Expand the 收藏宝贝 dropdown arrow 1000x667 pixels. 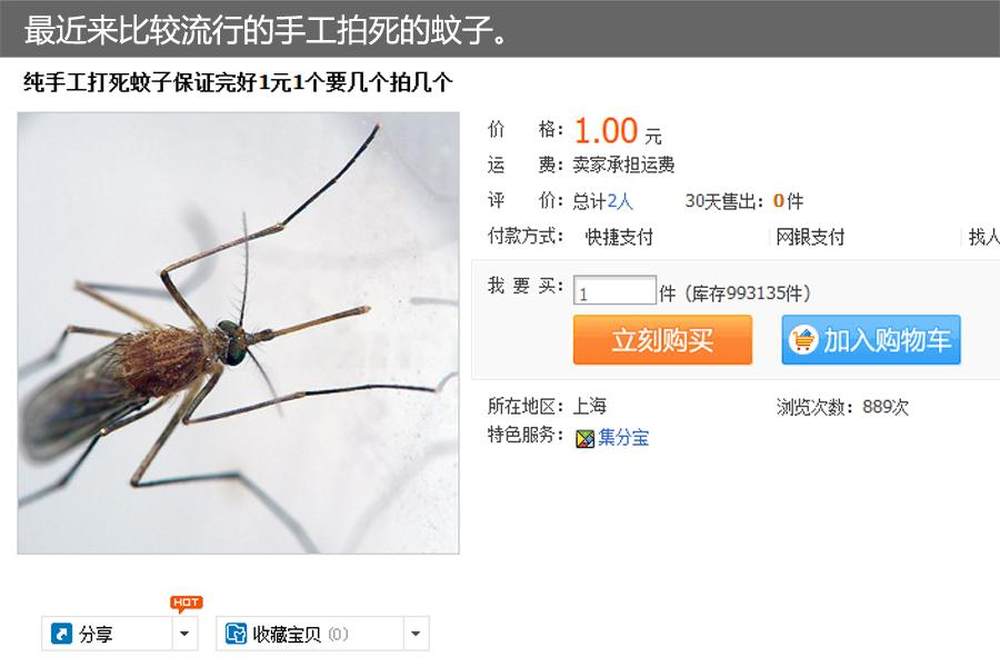416,633
